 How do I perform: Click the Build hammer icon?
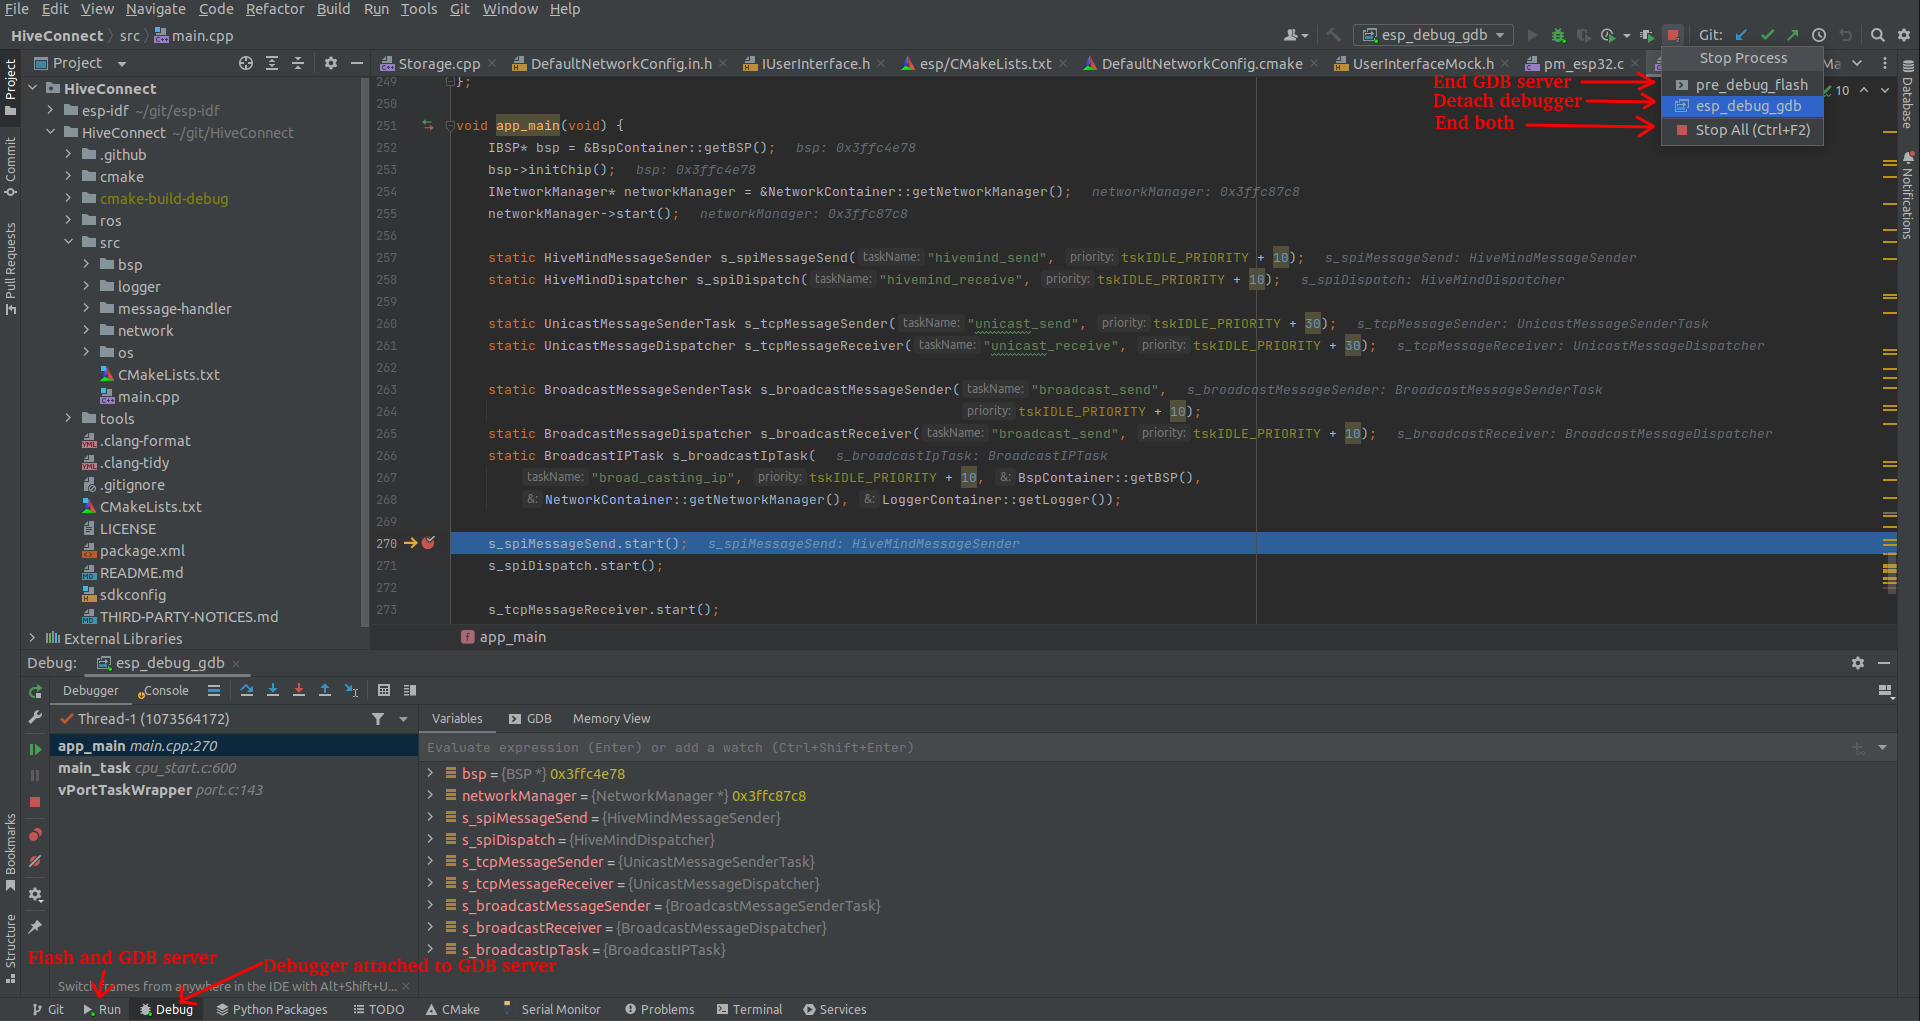point(1333,35)
